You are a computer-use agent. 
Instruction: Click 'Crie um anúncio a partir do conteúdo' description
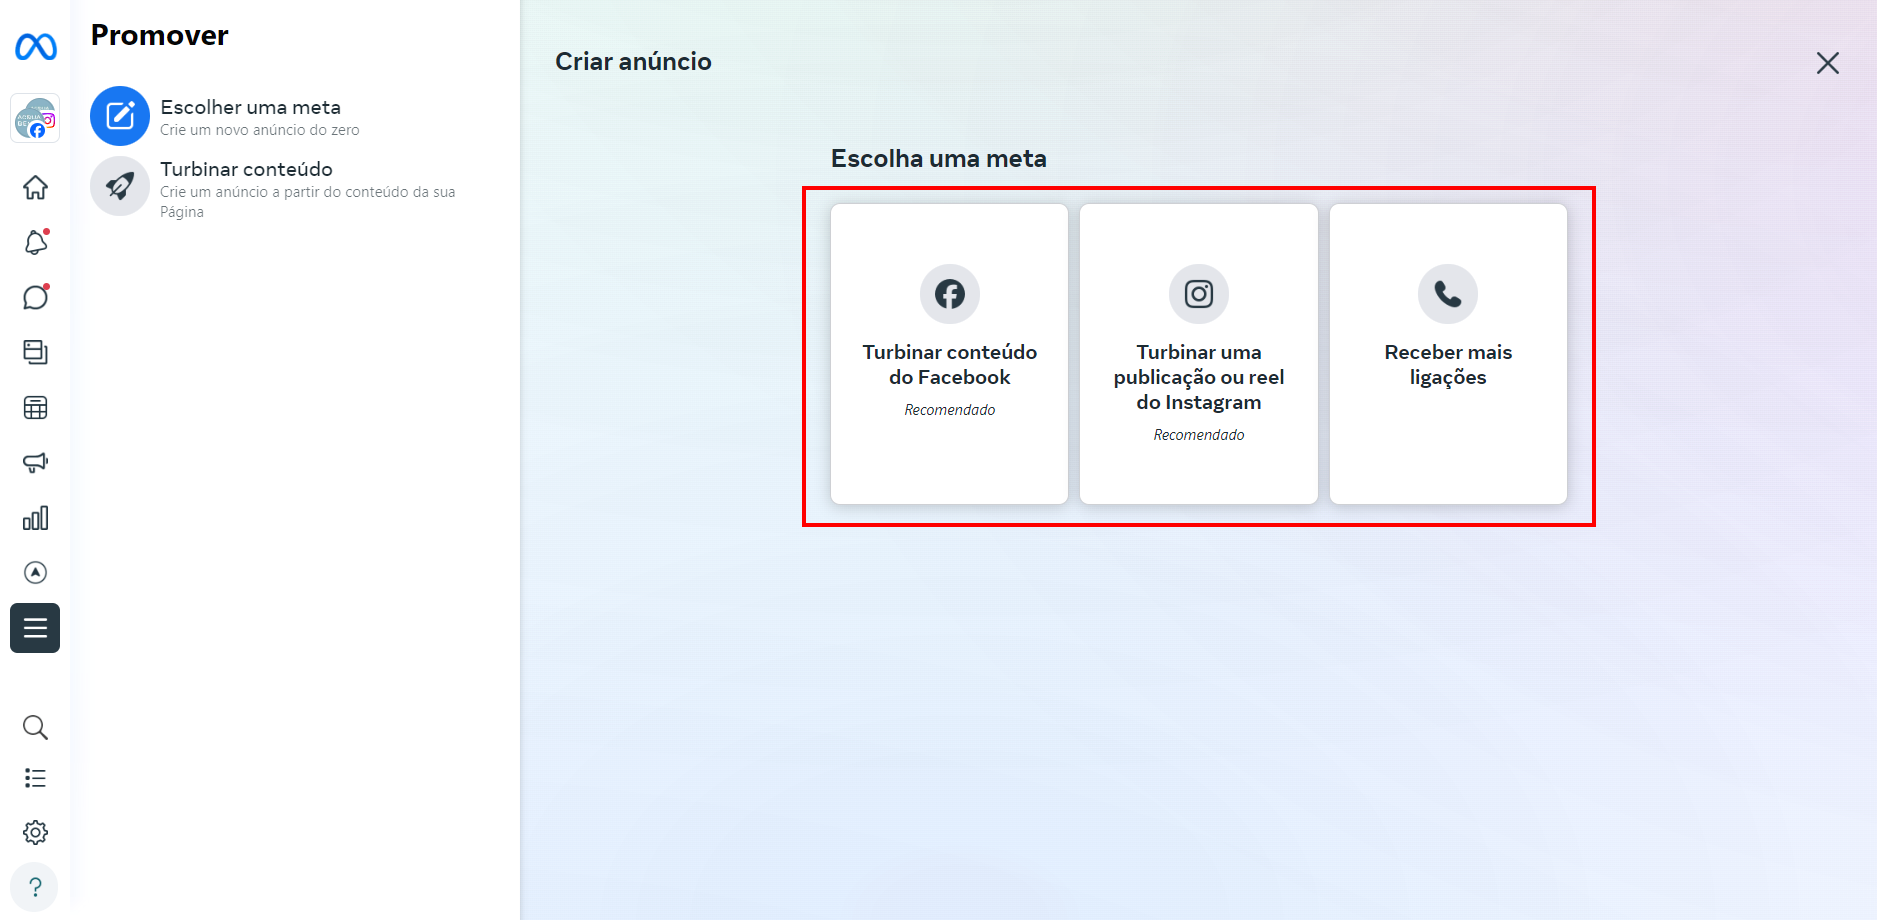pyautogui.click(x=308, y=201)
